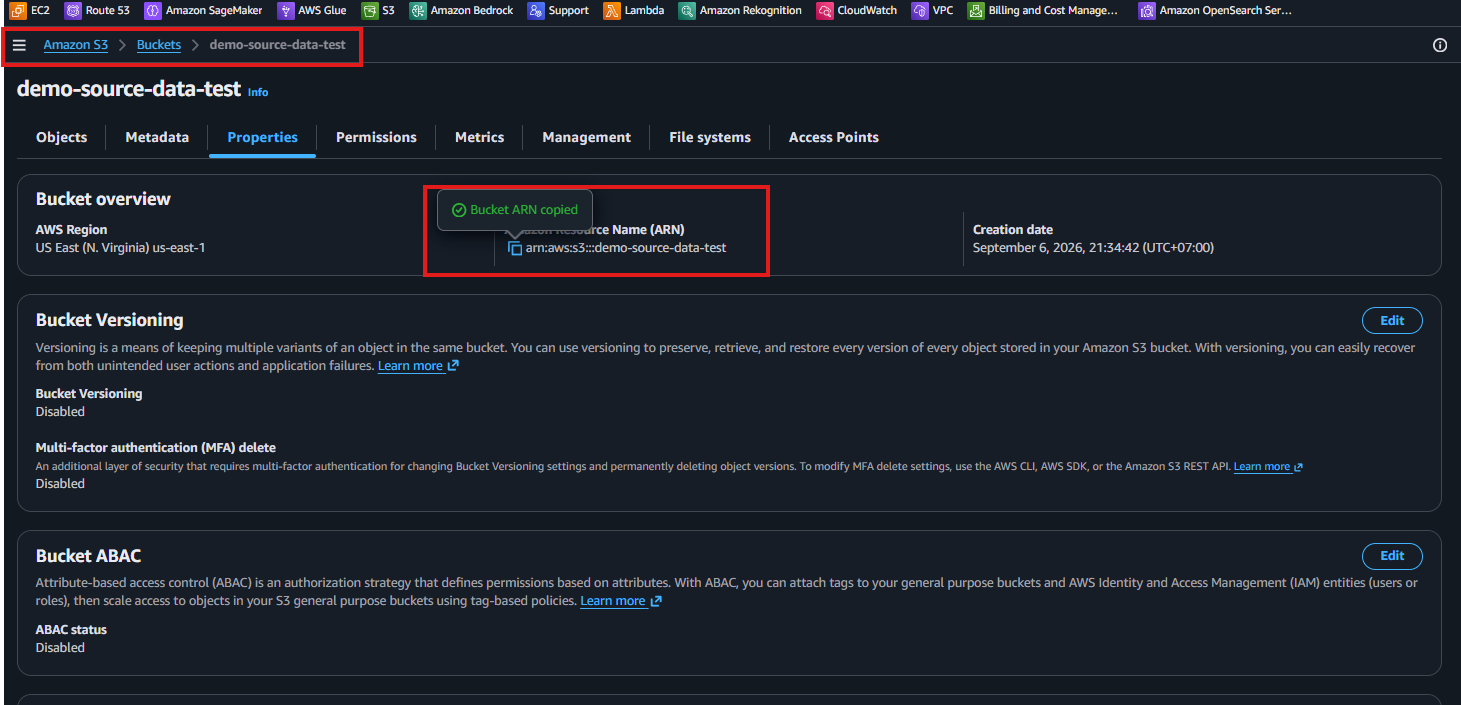The width and height of the screenshot is (1461, 705).
Task: Open Amazon SageMaker shortcut icon
Action: pyautogui.click(x=152, y=11)
